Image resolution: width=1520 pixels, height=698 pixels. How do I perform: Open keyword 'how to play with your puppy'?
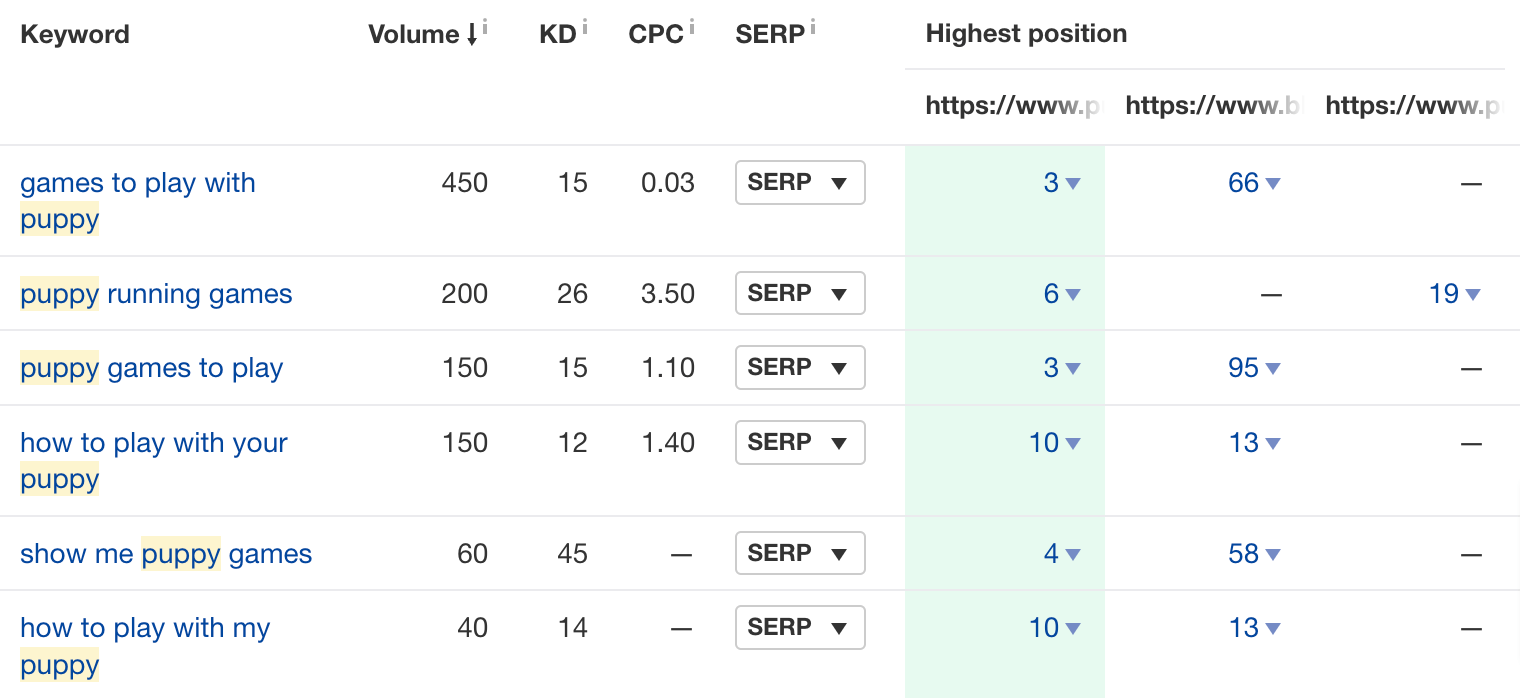click(x=153, y=442)
